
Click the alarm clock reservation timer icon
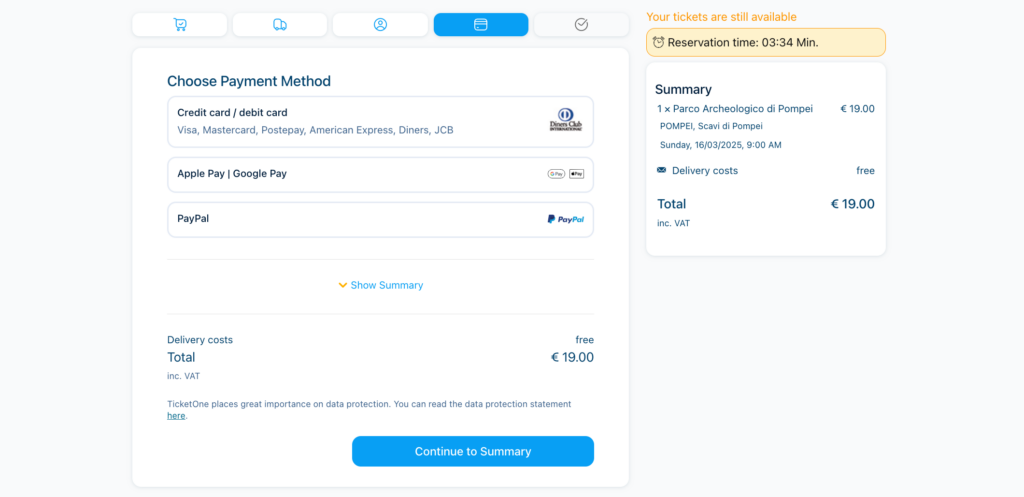[658, 42]
